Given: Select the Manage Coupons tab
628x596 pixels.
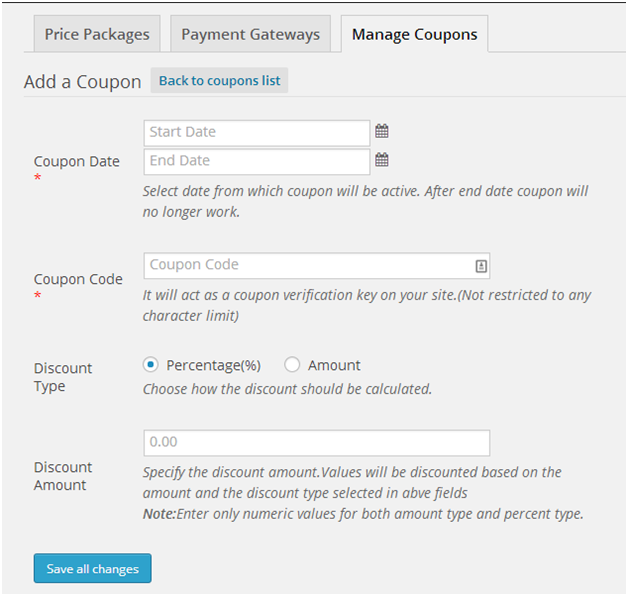Looking at the screenshot, I should pos(414,35).
